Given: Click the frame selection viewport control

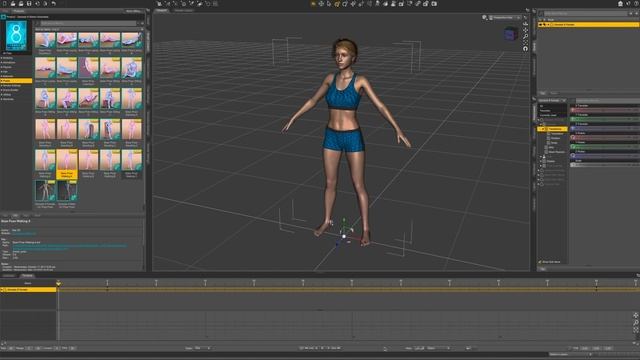Looking at the screenshot, I should click(x=525, y=42).
